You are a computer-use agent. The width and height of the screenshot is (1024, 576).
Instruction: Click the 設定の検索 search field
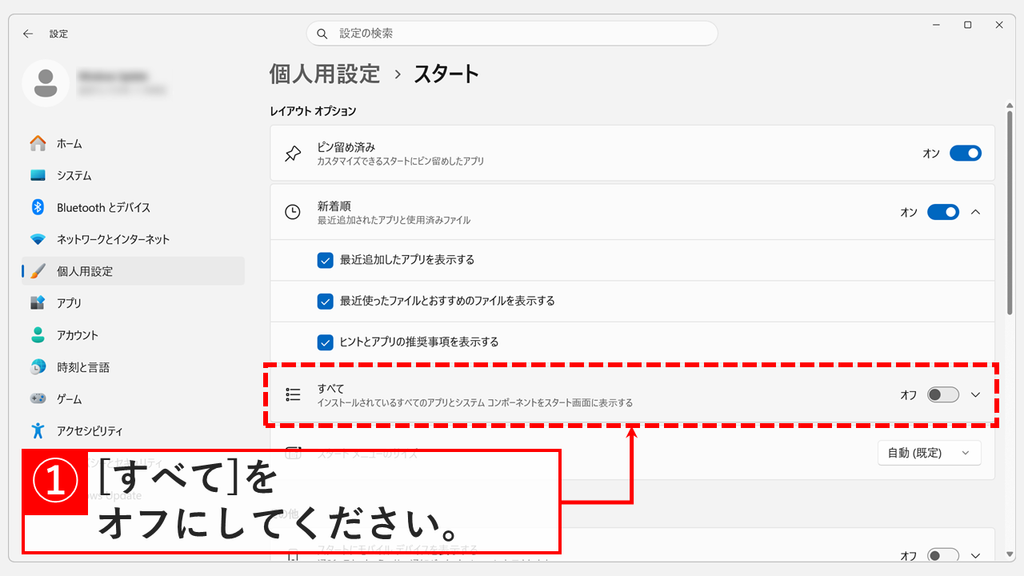click(x=512, y=33)
